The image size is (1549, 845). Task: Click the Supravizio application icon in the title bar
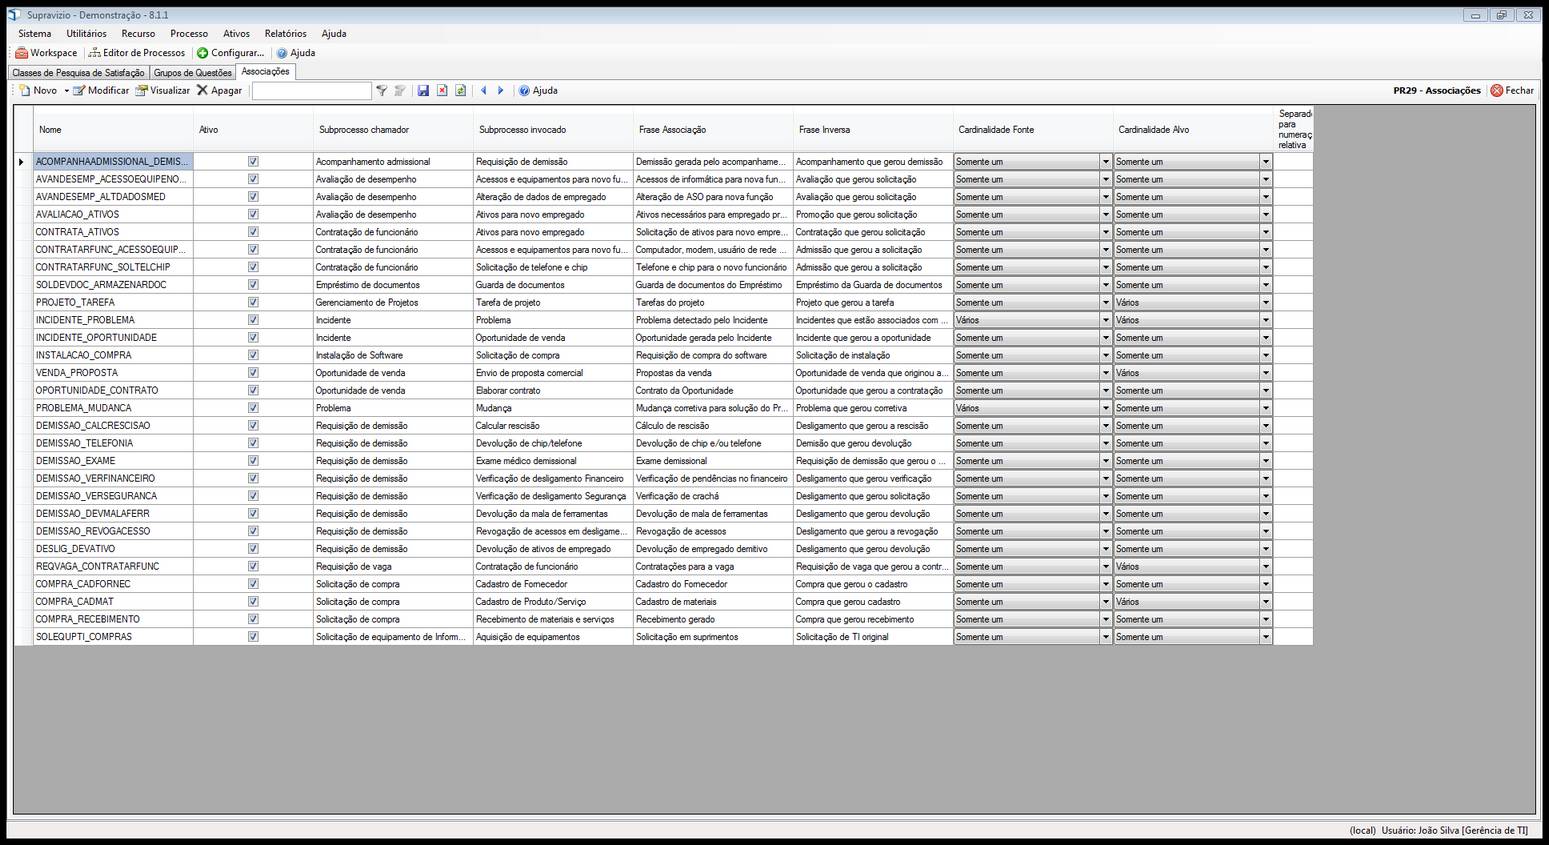(x=14, y=15)
